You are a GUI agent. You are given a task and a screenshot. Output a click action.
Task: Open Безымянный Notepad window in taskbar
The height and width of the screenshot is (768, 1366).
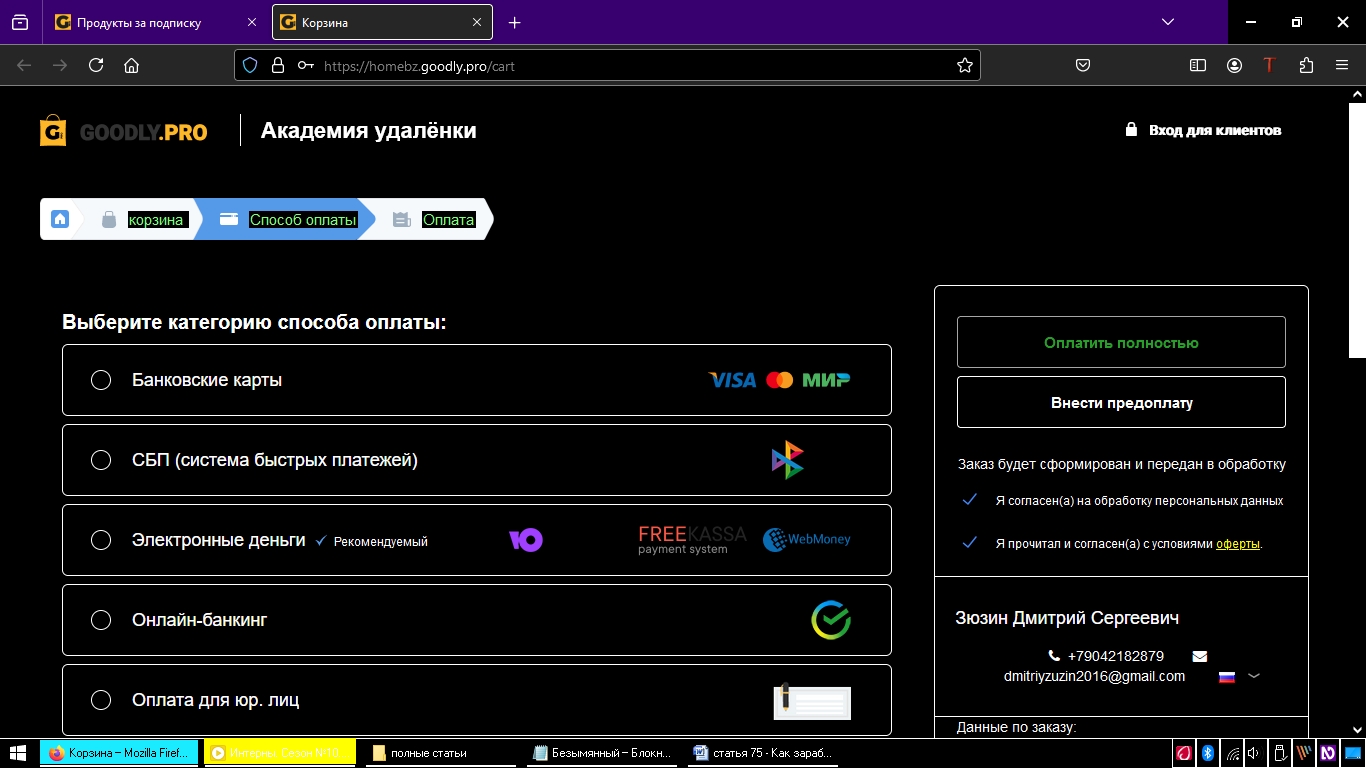[x=601, y=753]
